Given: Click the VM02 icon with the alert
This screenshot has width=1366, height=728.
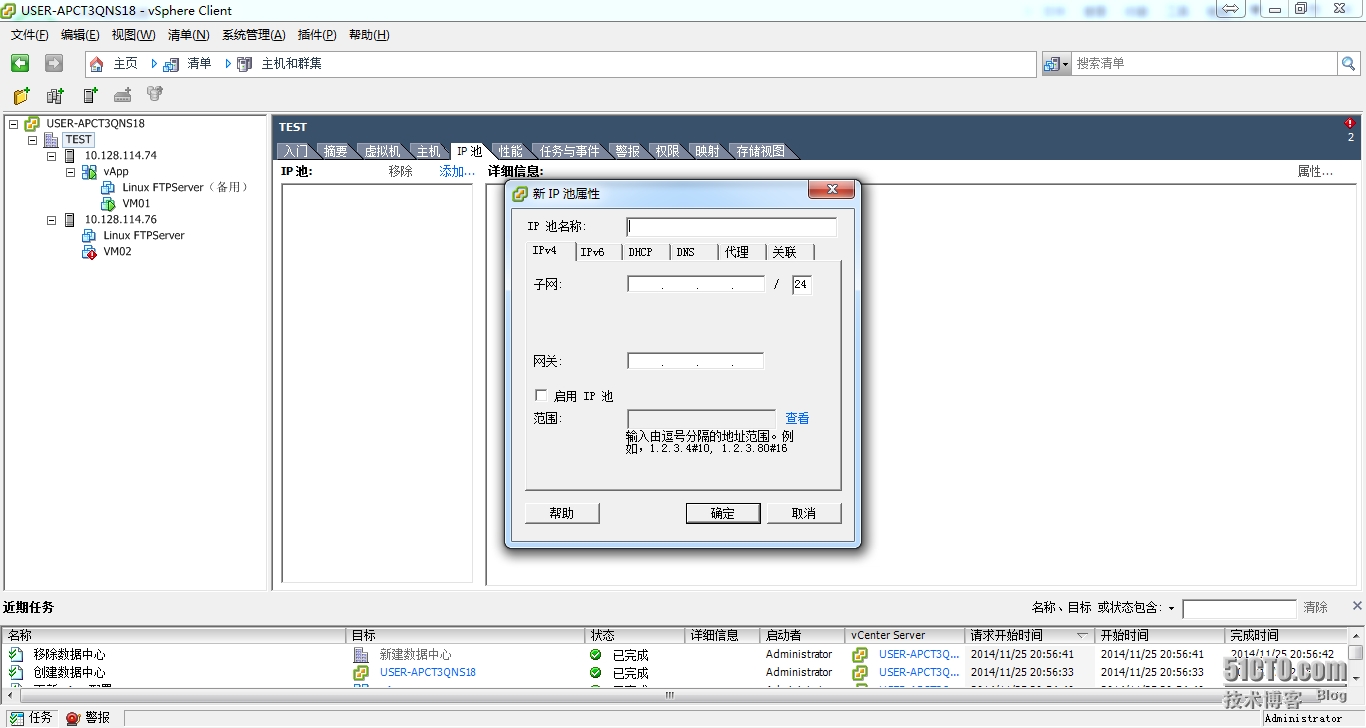Looking at the screenshot, I should tap(89, 252).
